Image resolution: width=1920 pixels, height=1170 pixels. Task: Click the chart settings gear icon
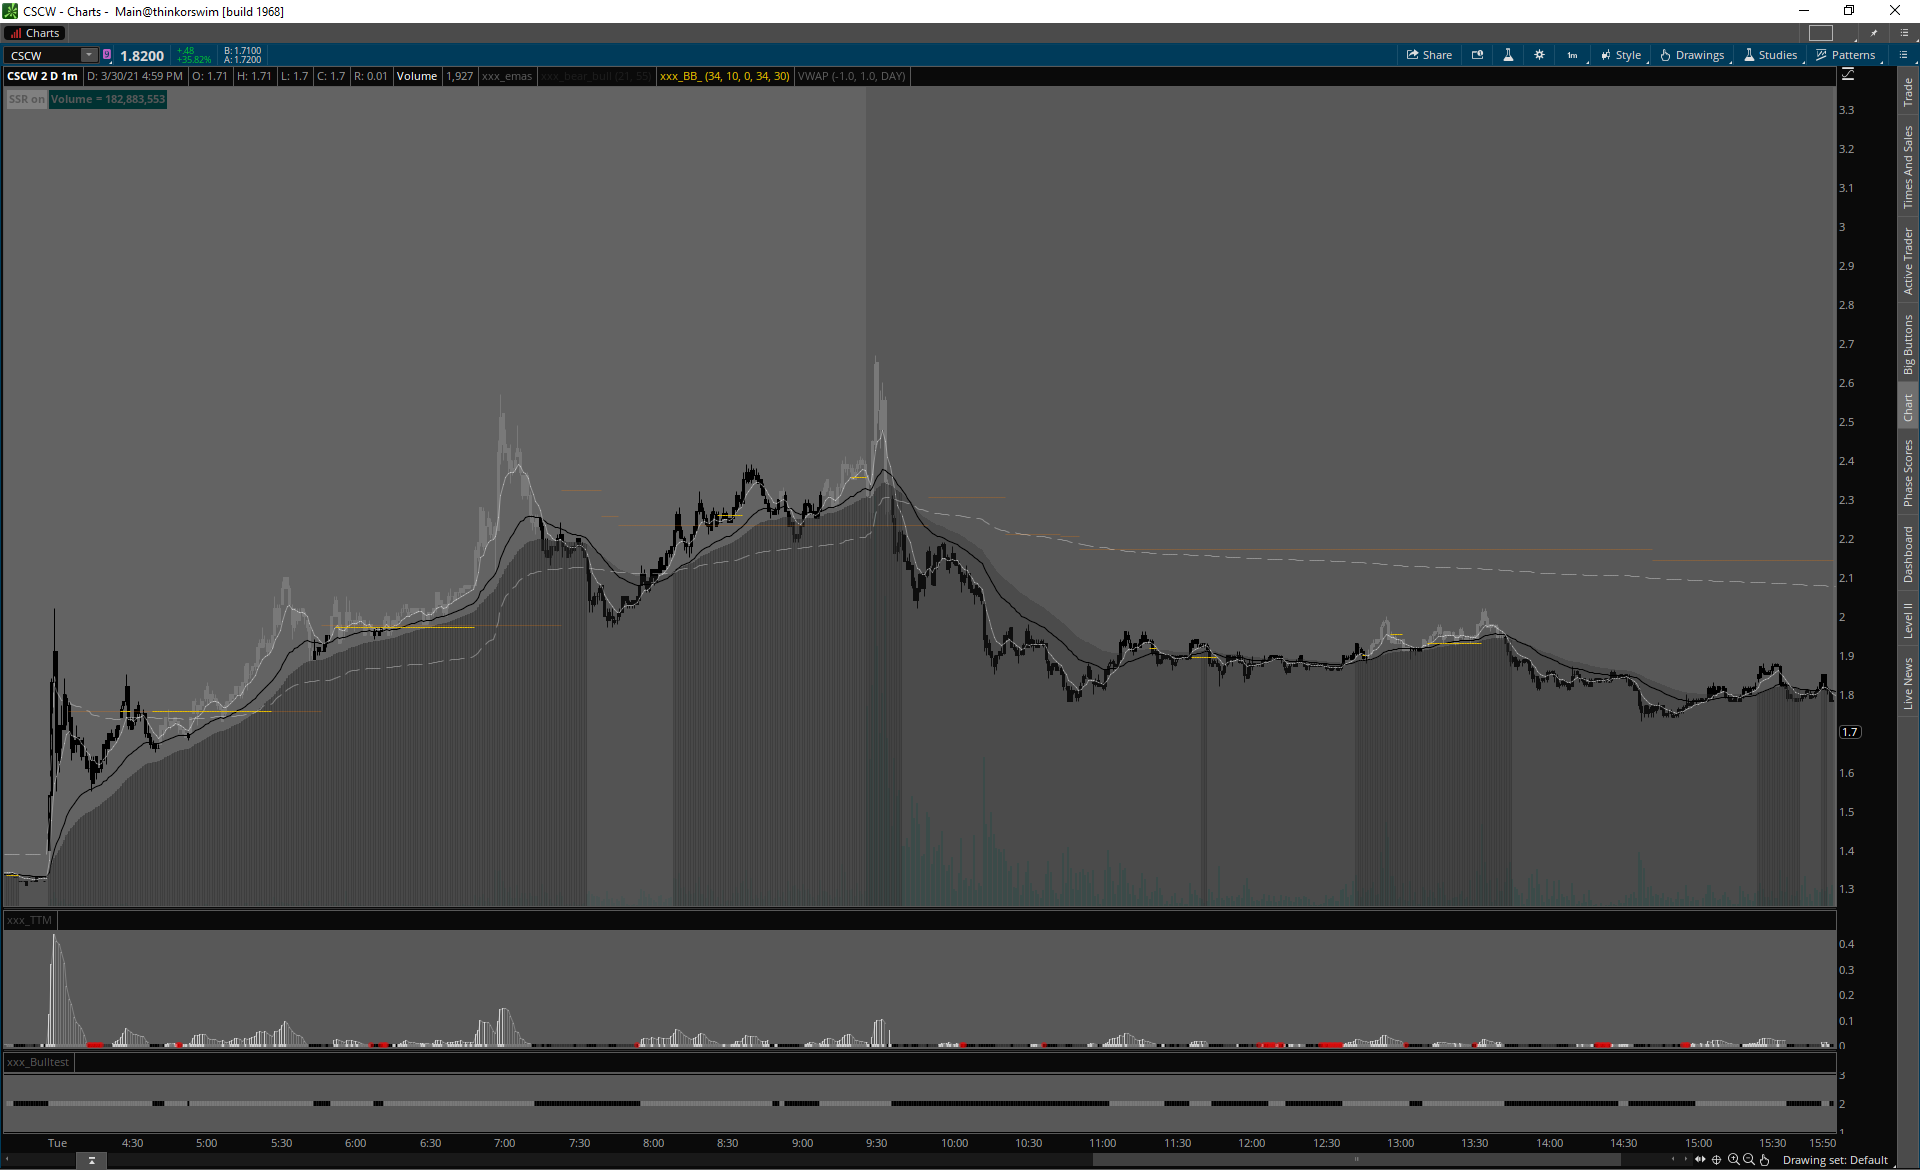coord(1539,55)
